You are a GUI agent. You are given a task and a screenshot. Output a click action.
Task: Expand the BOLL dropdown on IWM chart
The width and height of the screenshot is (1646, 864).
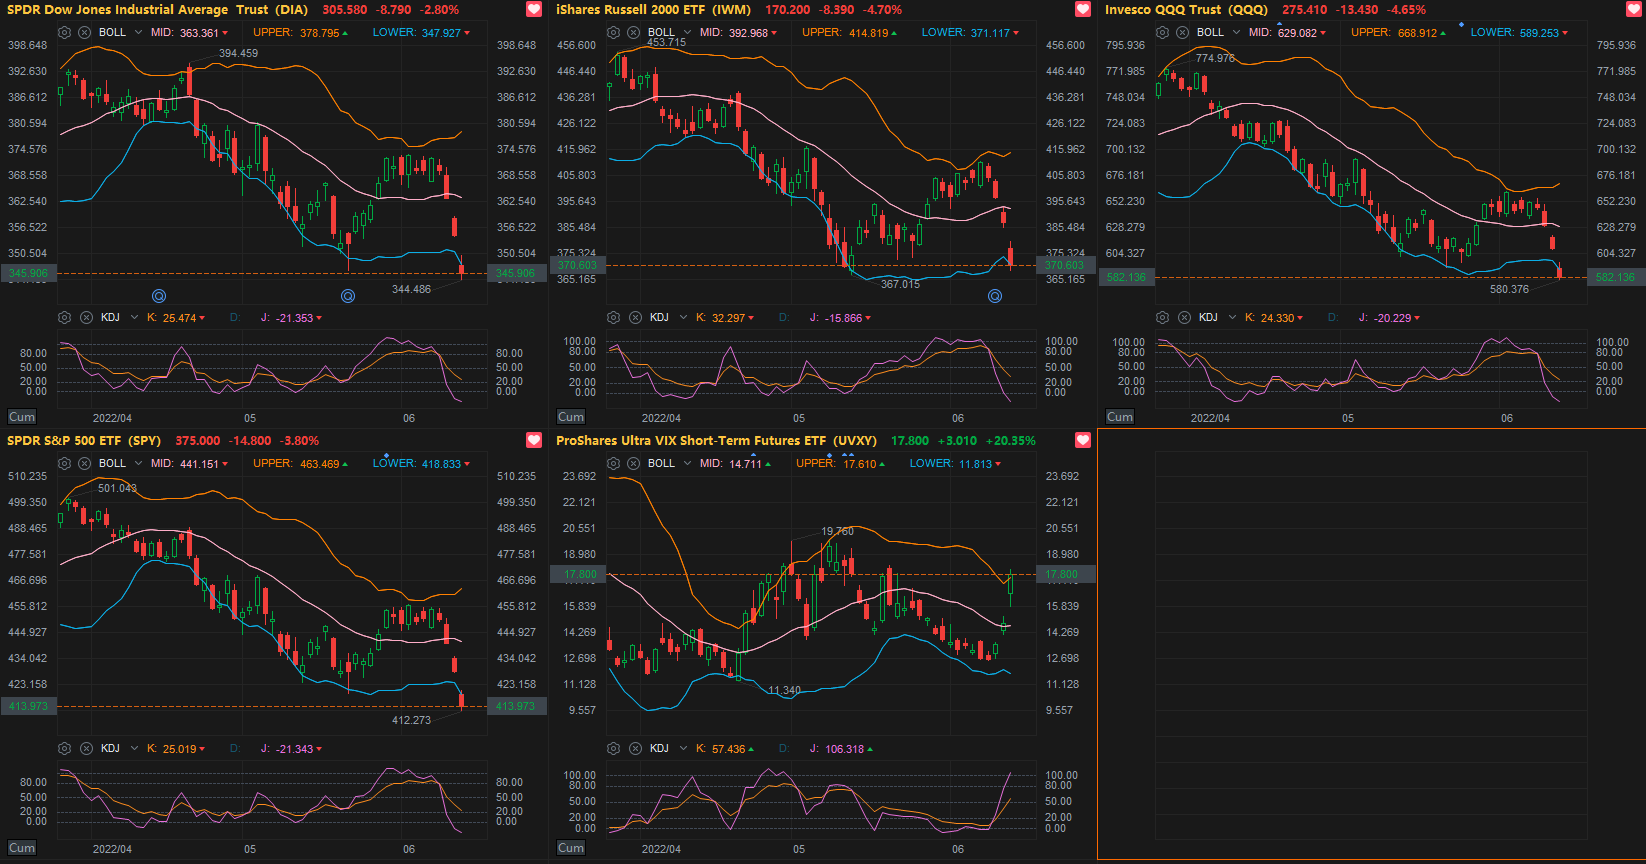(x=687, y=32)
